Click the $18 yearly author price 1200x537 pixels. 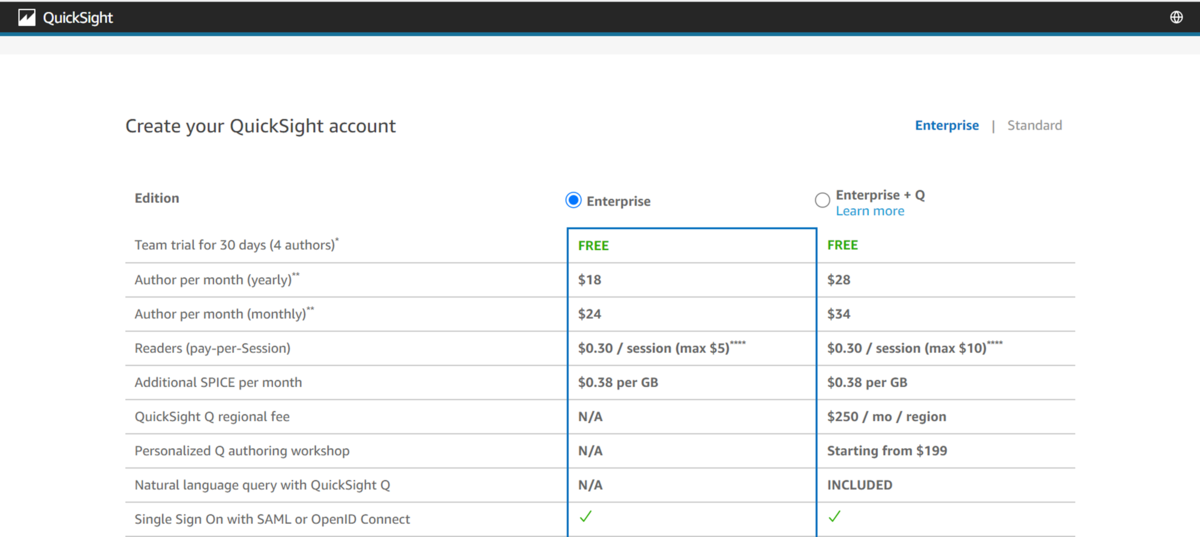[589, 280]
